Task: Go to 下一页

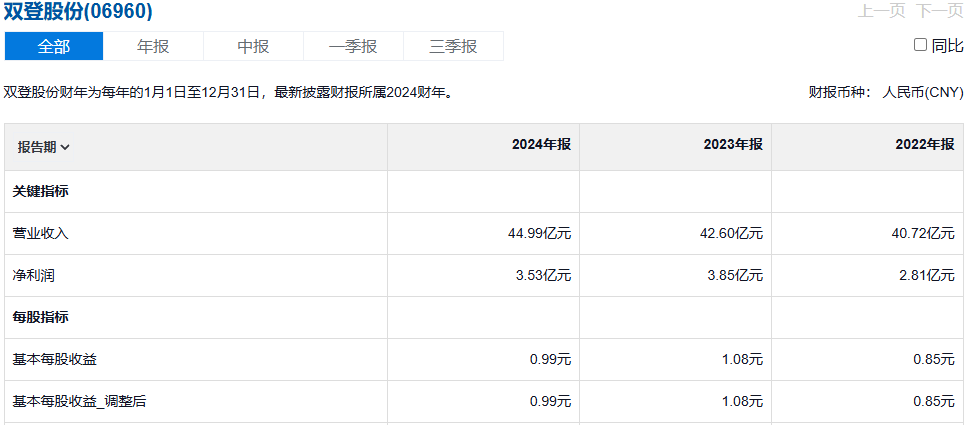Action: [x=939, y=11]
